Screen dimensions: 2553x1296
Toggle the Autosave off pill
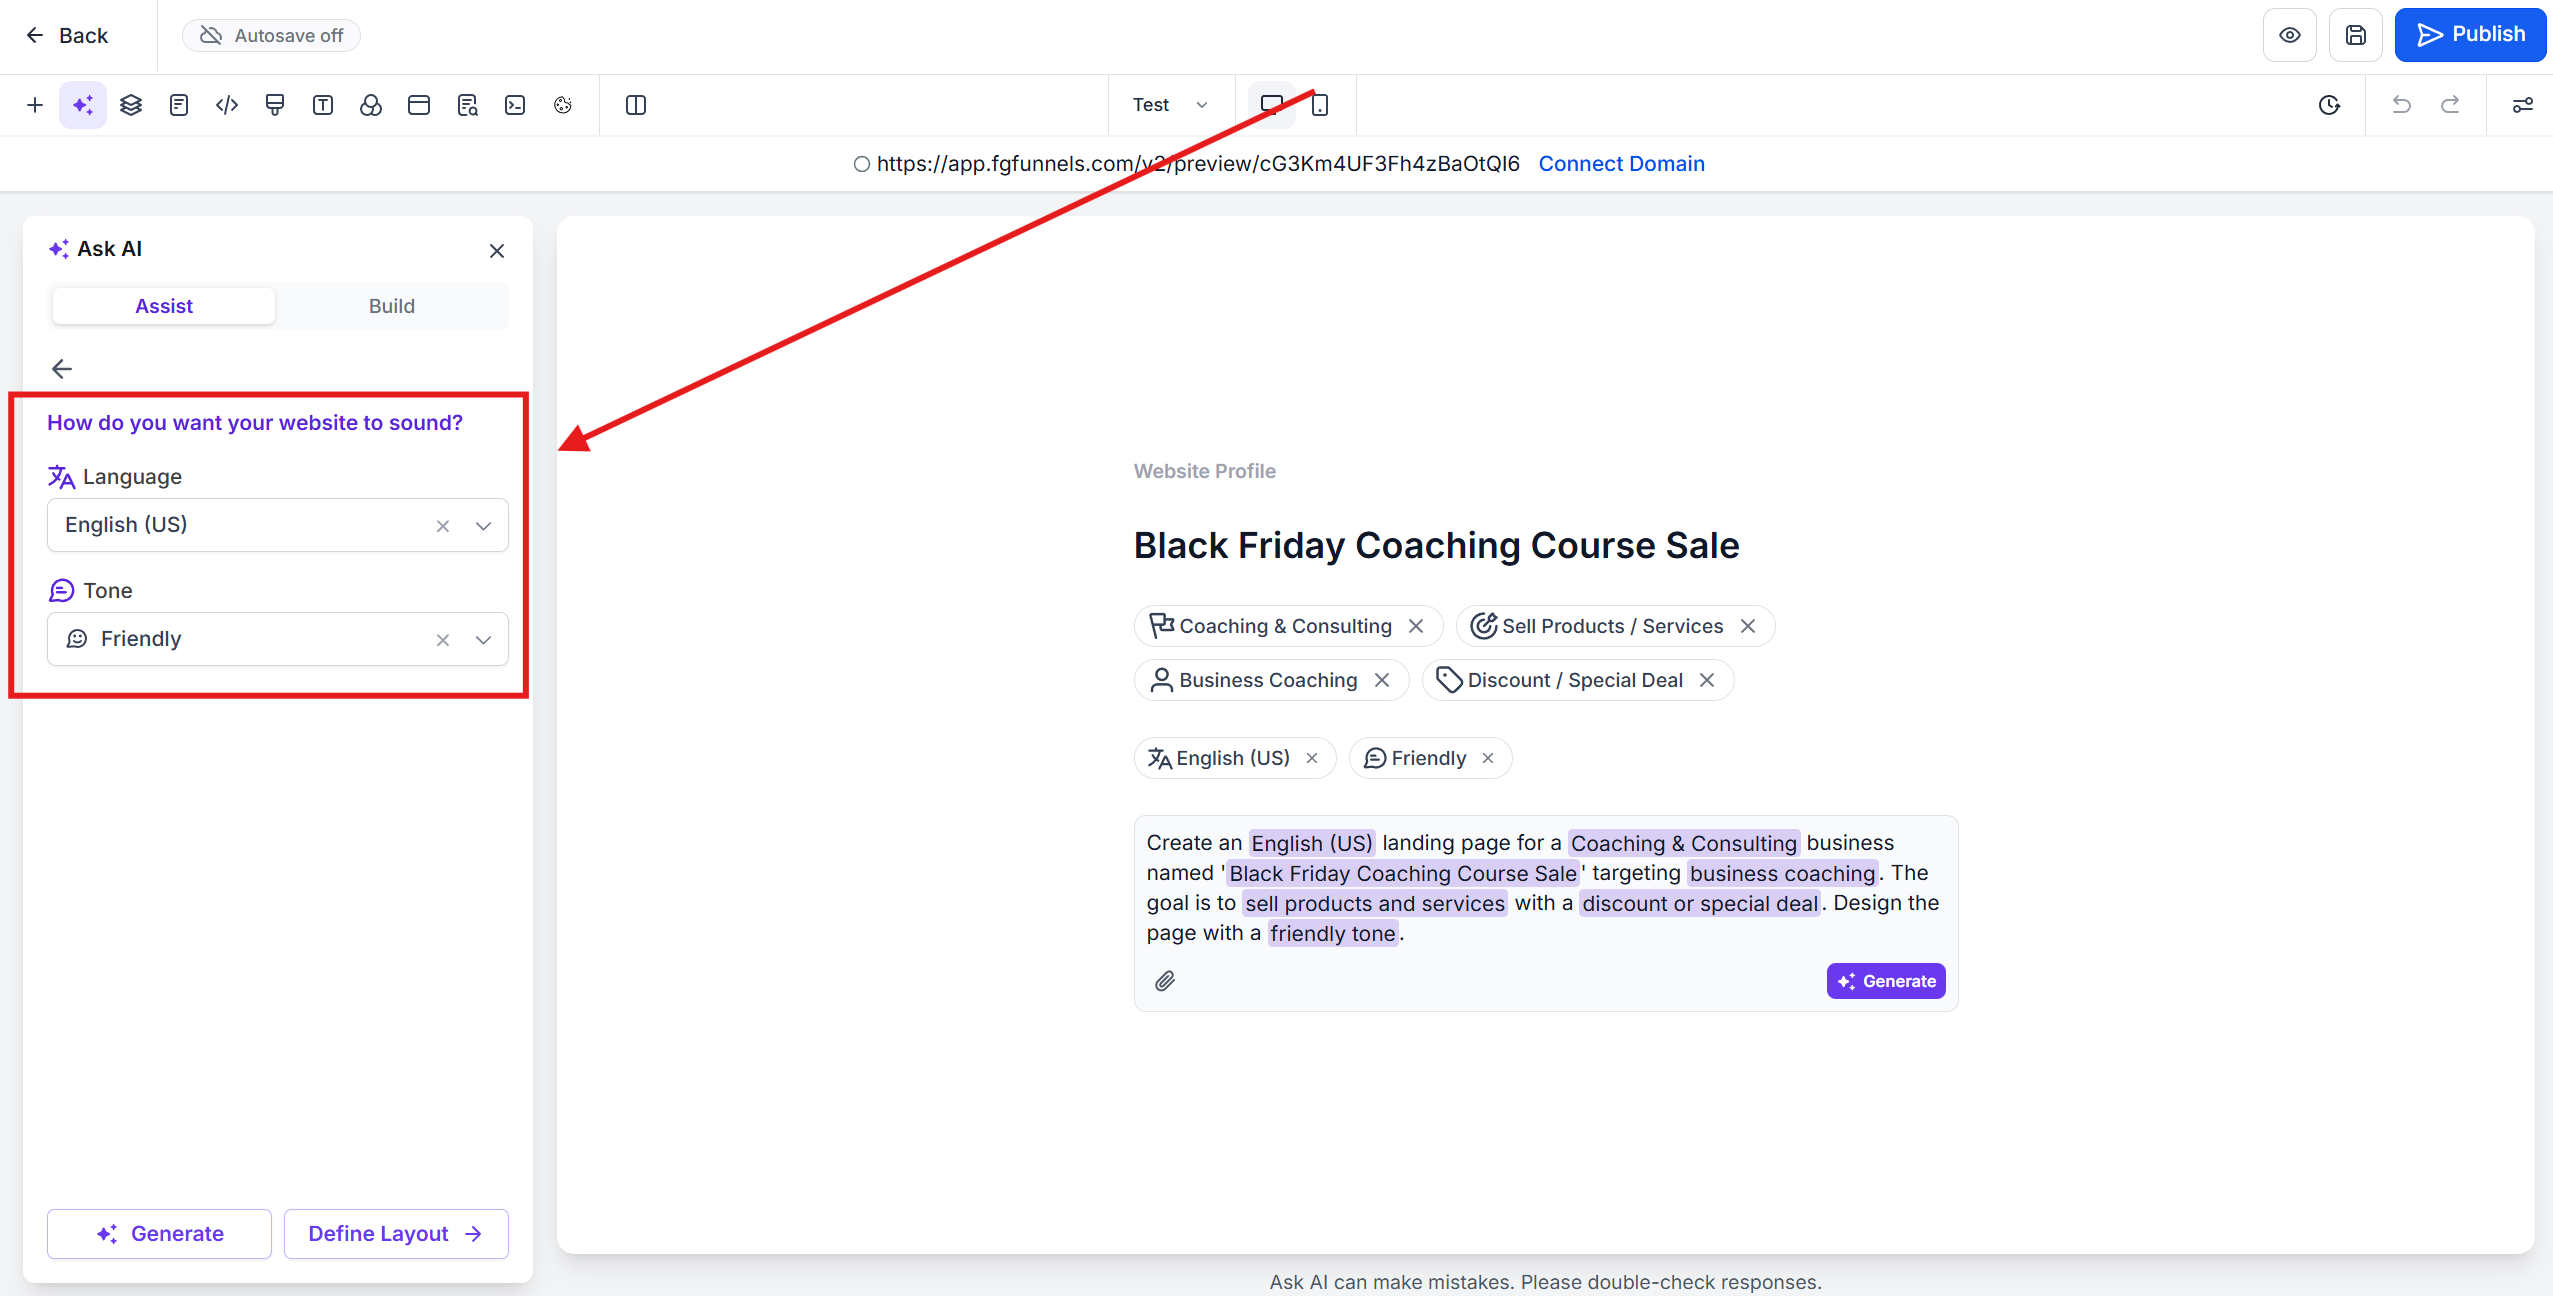pos(271,35)
